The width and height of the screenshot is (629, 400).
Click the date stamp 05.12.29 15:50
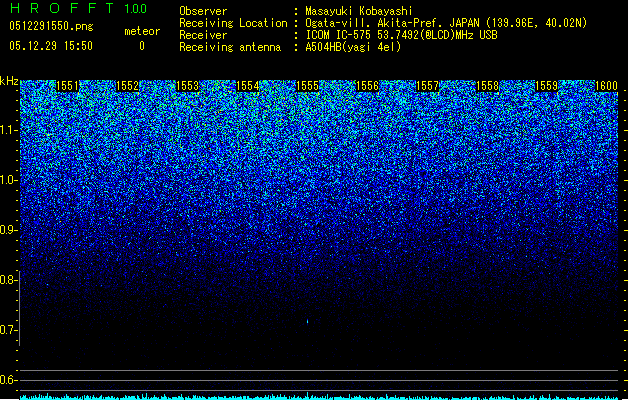[x=51, y=46]
